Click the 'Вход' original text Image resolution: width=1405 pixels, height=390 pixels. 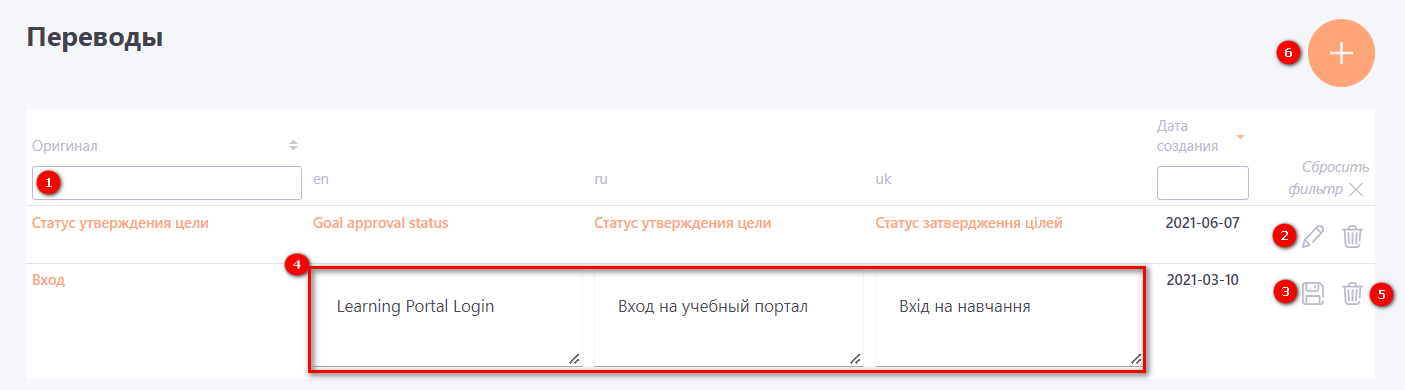[48, 280]
